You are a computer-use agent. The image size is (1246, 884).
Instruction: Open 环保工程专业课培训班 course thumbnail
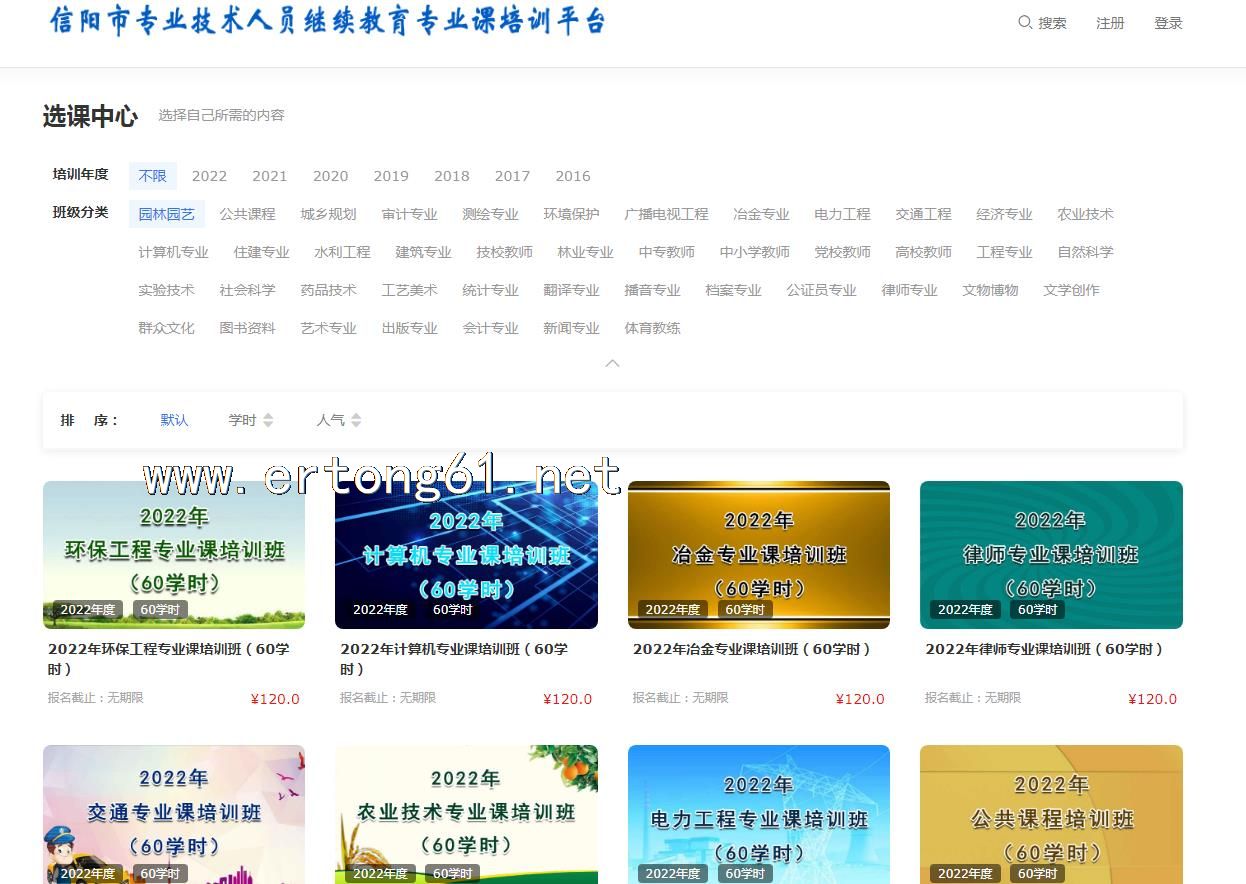point(174,555)
